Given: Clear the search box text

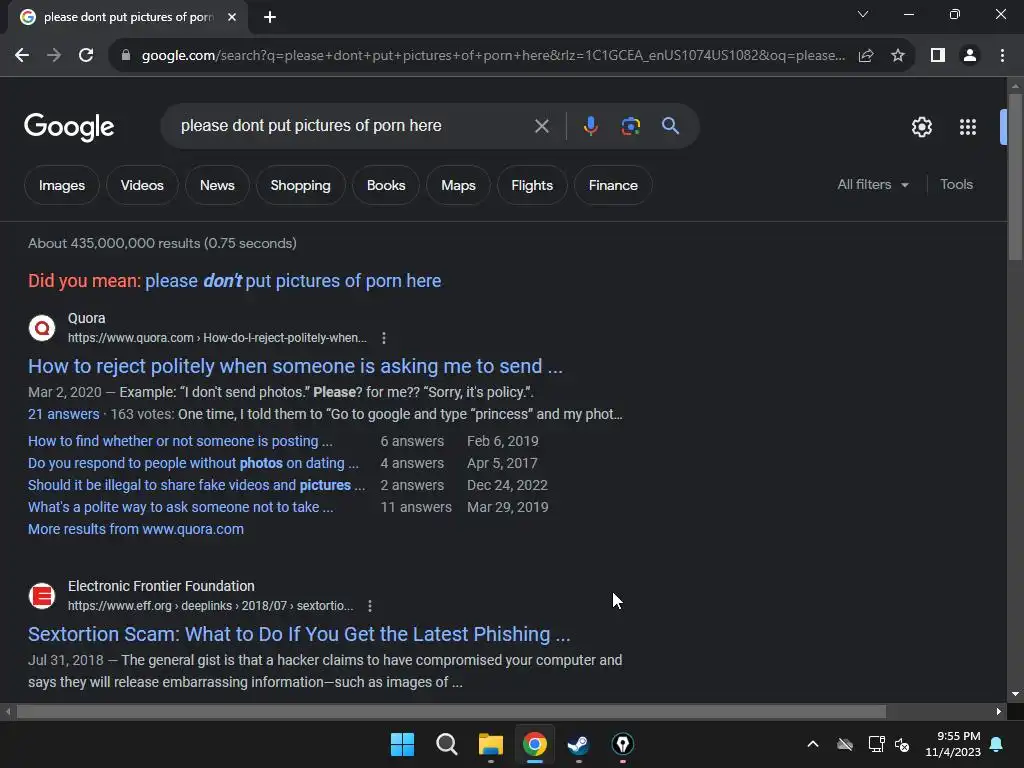Looking at the screenshot, I should pyautogui.click(x=541, y=126).
